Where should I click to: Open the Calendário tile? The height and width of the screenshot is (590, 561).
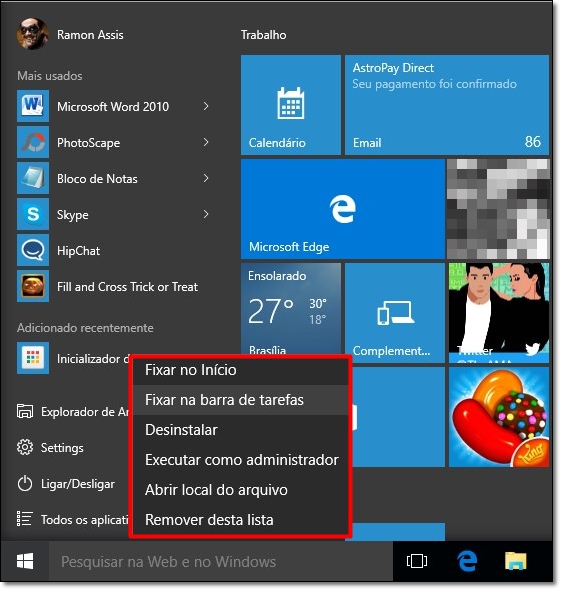point(291,105)
